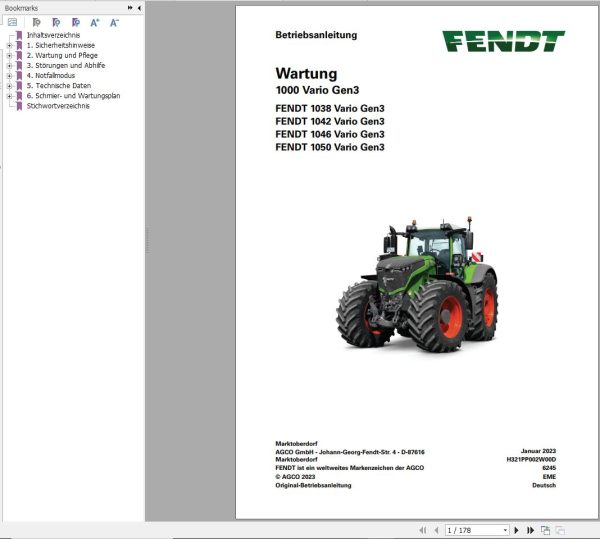Viewport: 600px width, 539px height.
Task: Open the Stichwortverzeichnis bookmark
Action: coord(58,106)
